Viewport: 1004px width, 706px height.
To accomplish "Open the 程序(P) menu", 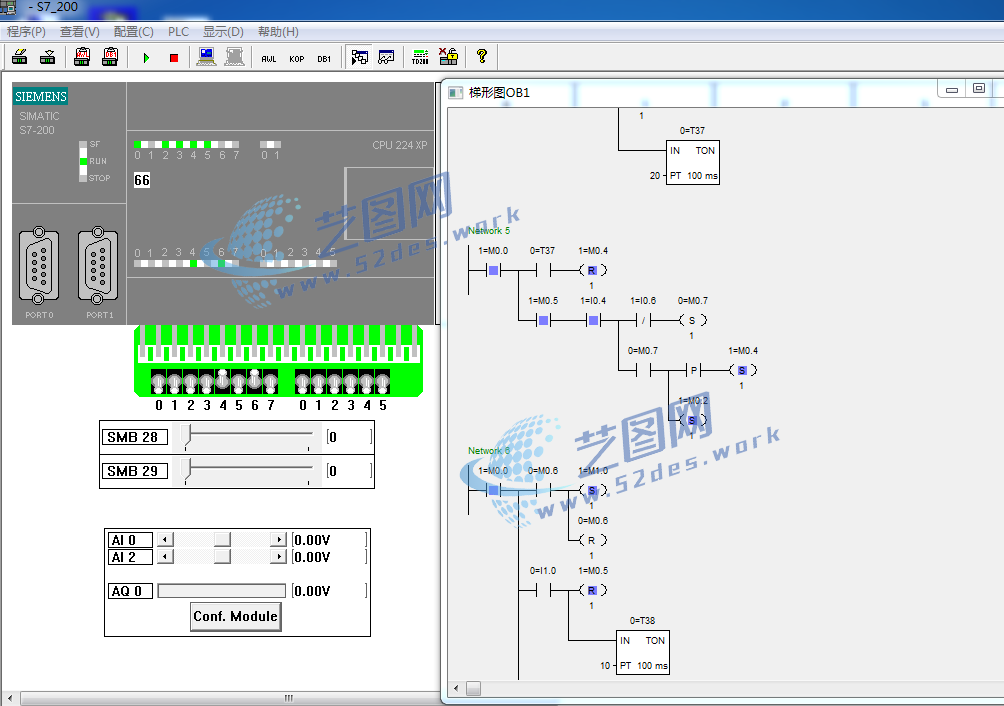I will click(x=26, y=32).
